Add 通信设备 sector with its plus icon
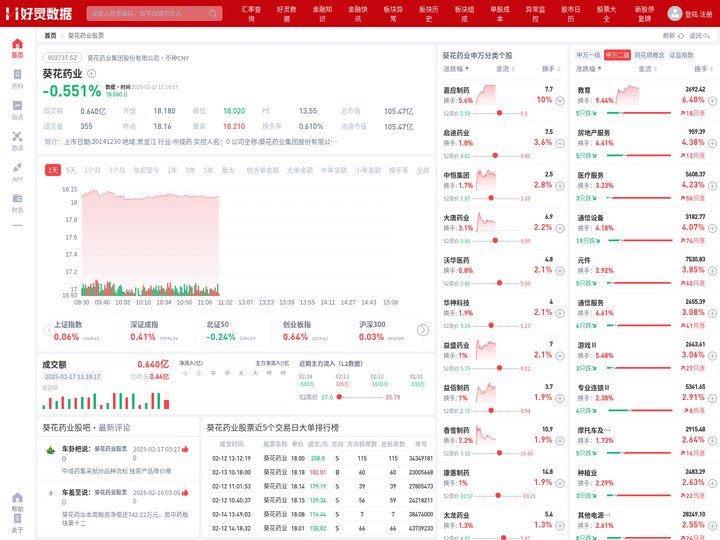Image resolution: width=720 pixels, height=540 pixels. (x=712, y=228)
